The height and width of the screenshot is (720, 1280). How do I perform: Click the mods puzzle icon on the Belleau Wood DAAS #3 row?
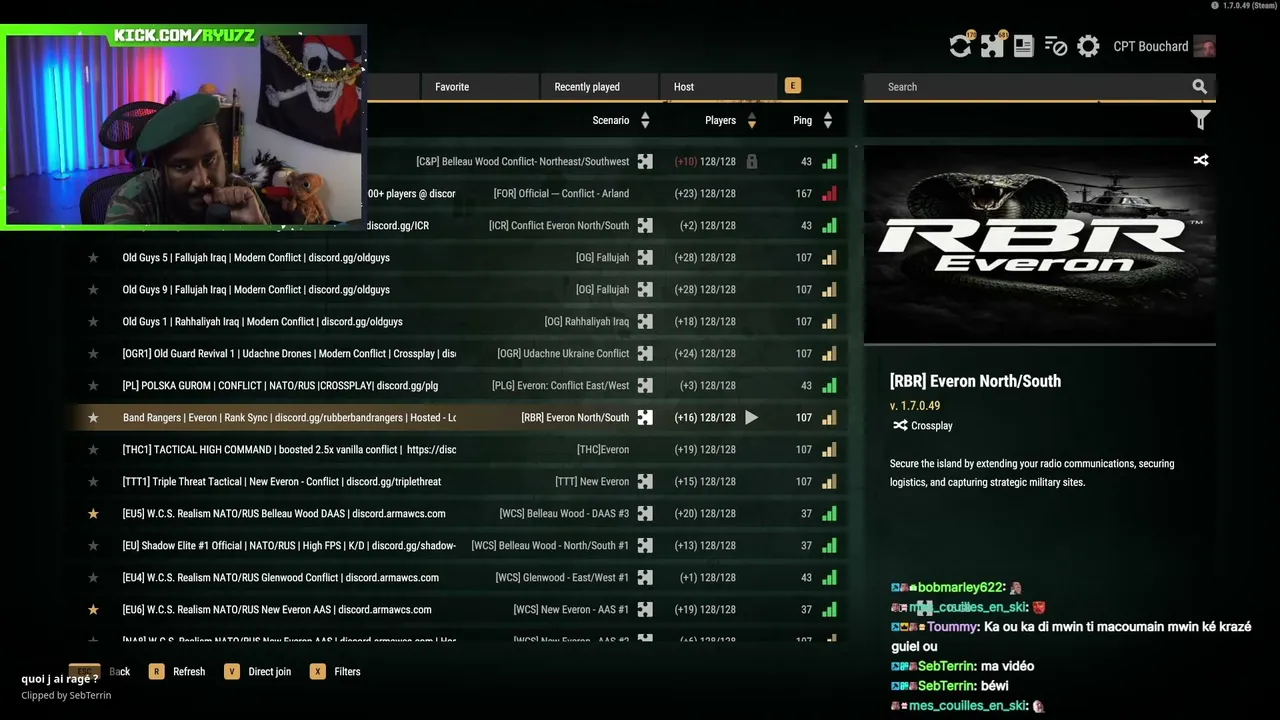645,513
